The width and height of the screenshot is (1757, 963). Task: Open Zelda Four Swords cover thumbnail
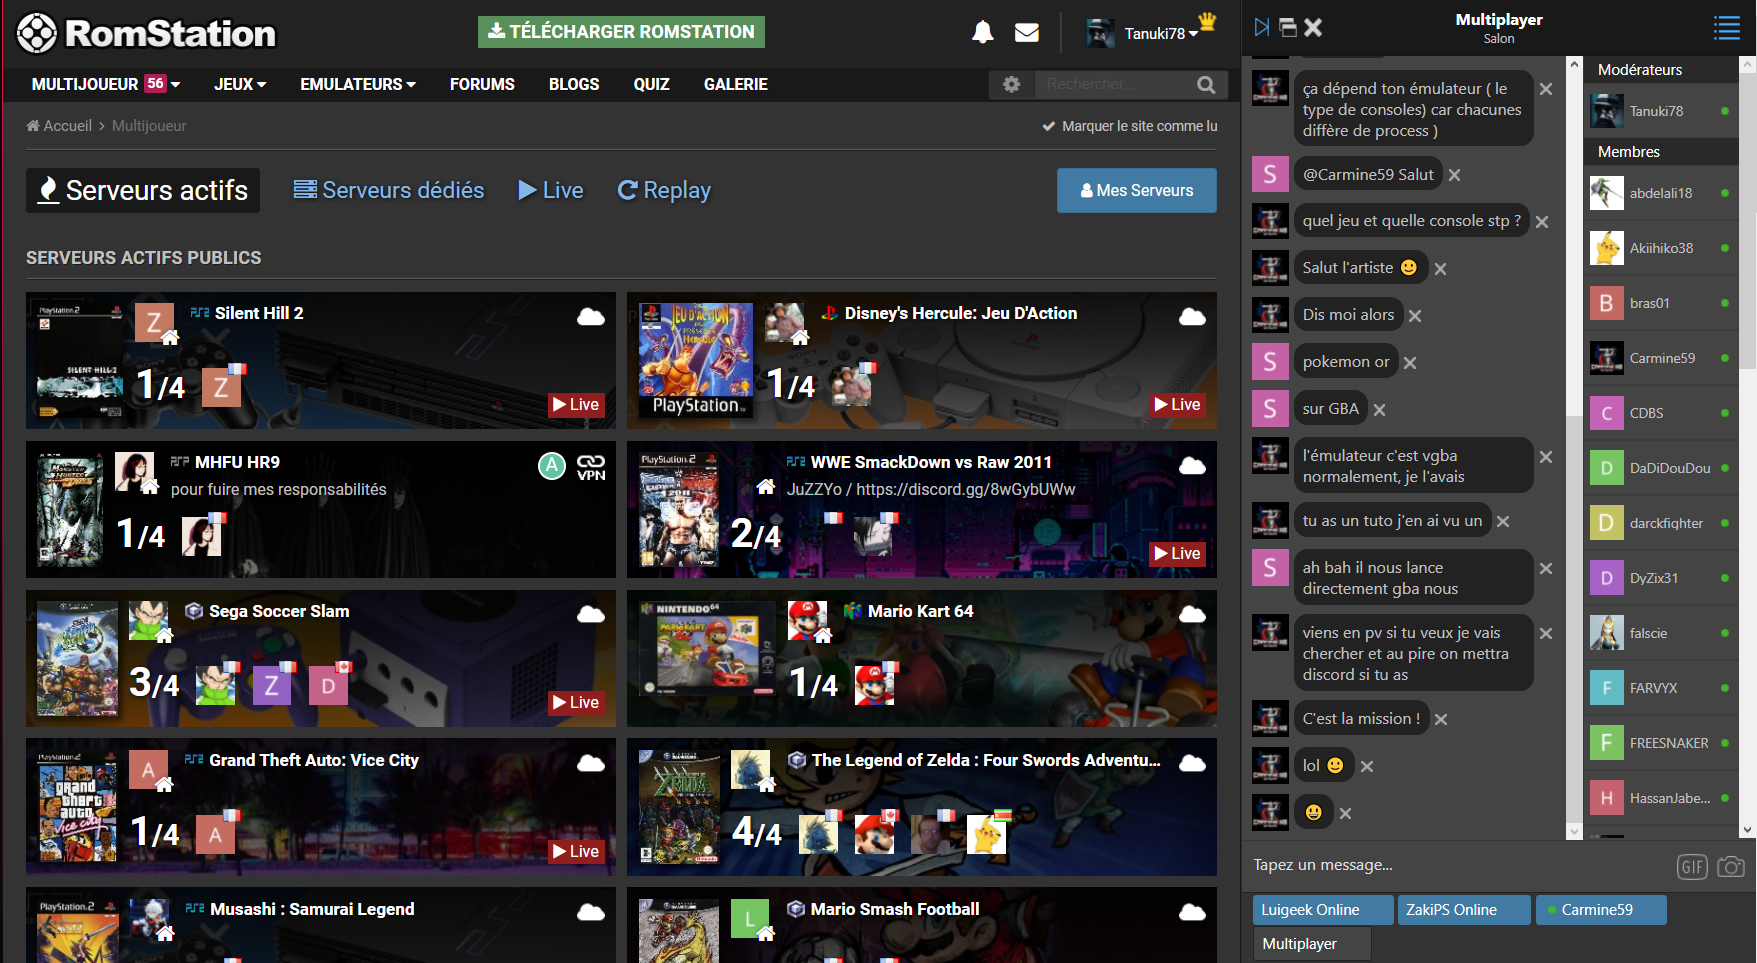680,807
